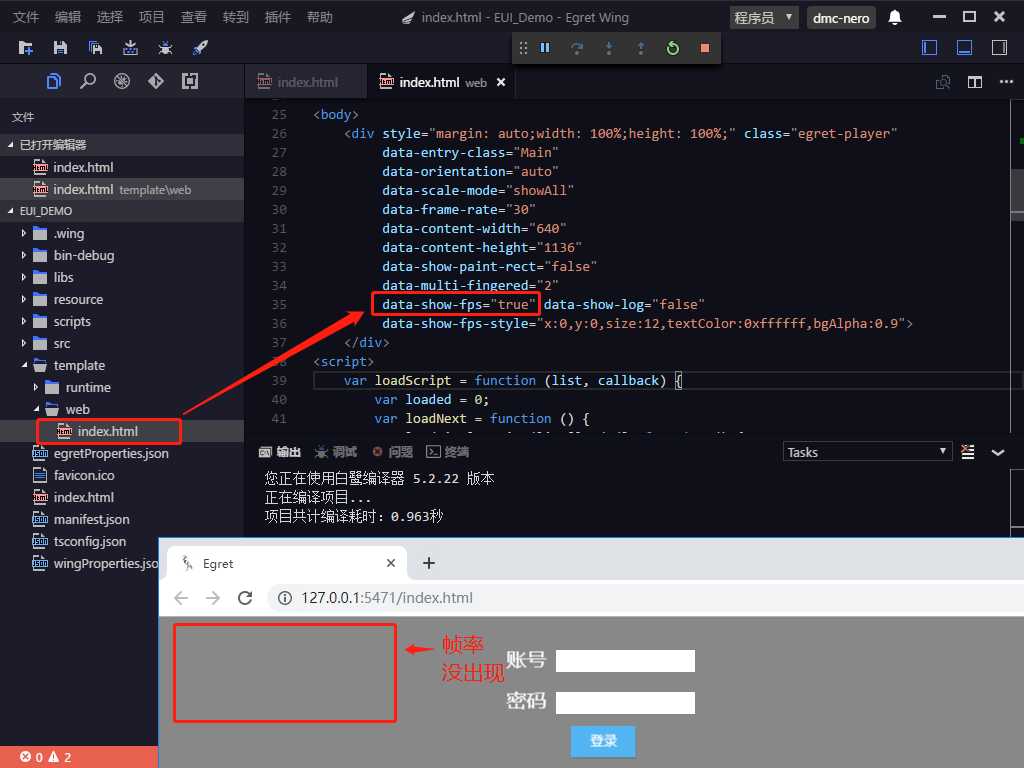1024x768 pixels.
Task: Toggle the bottom panel layout
Action: (x=965, y=48)
